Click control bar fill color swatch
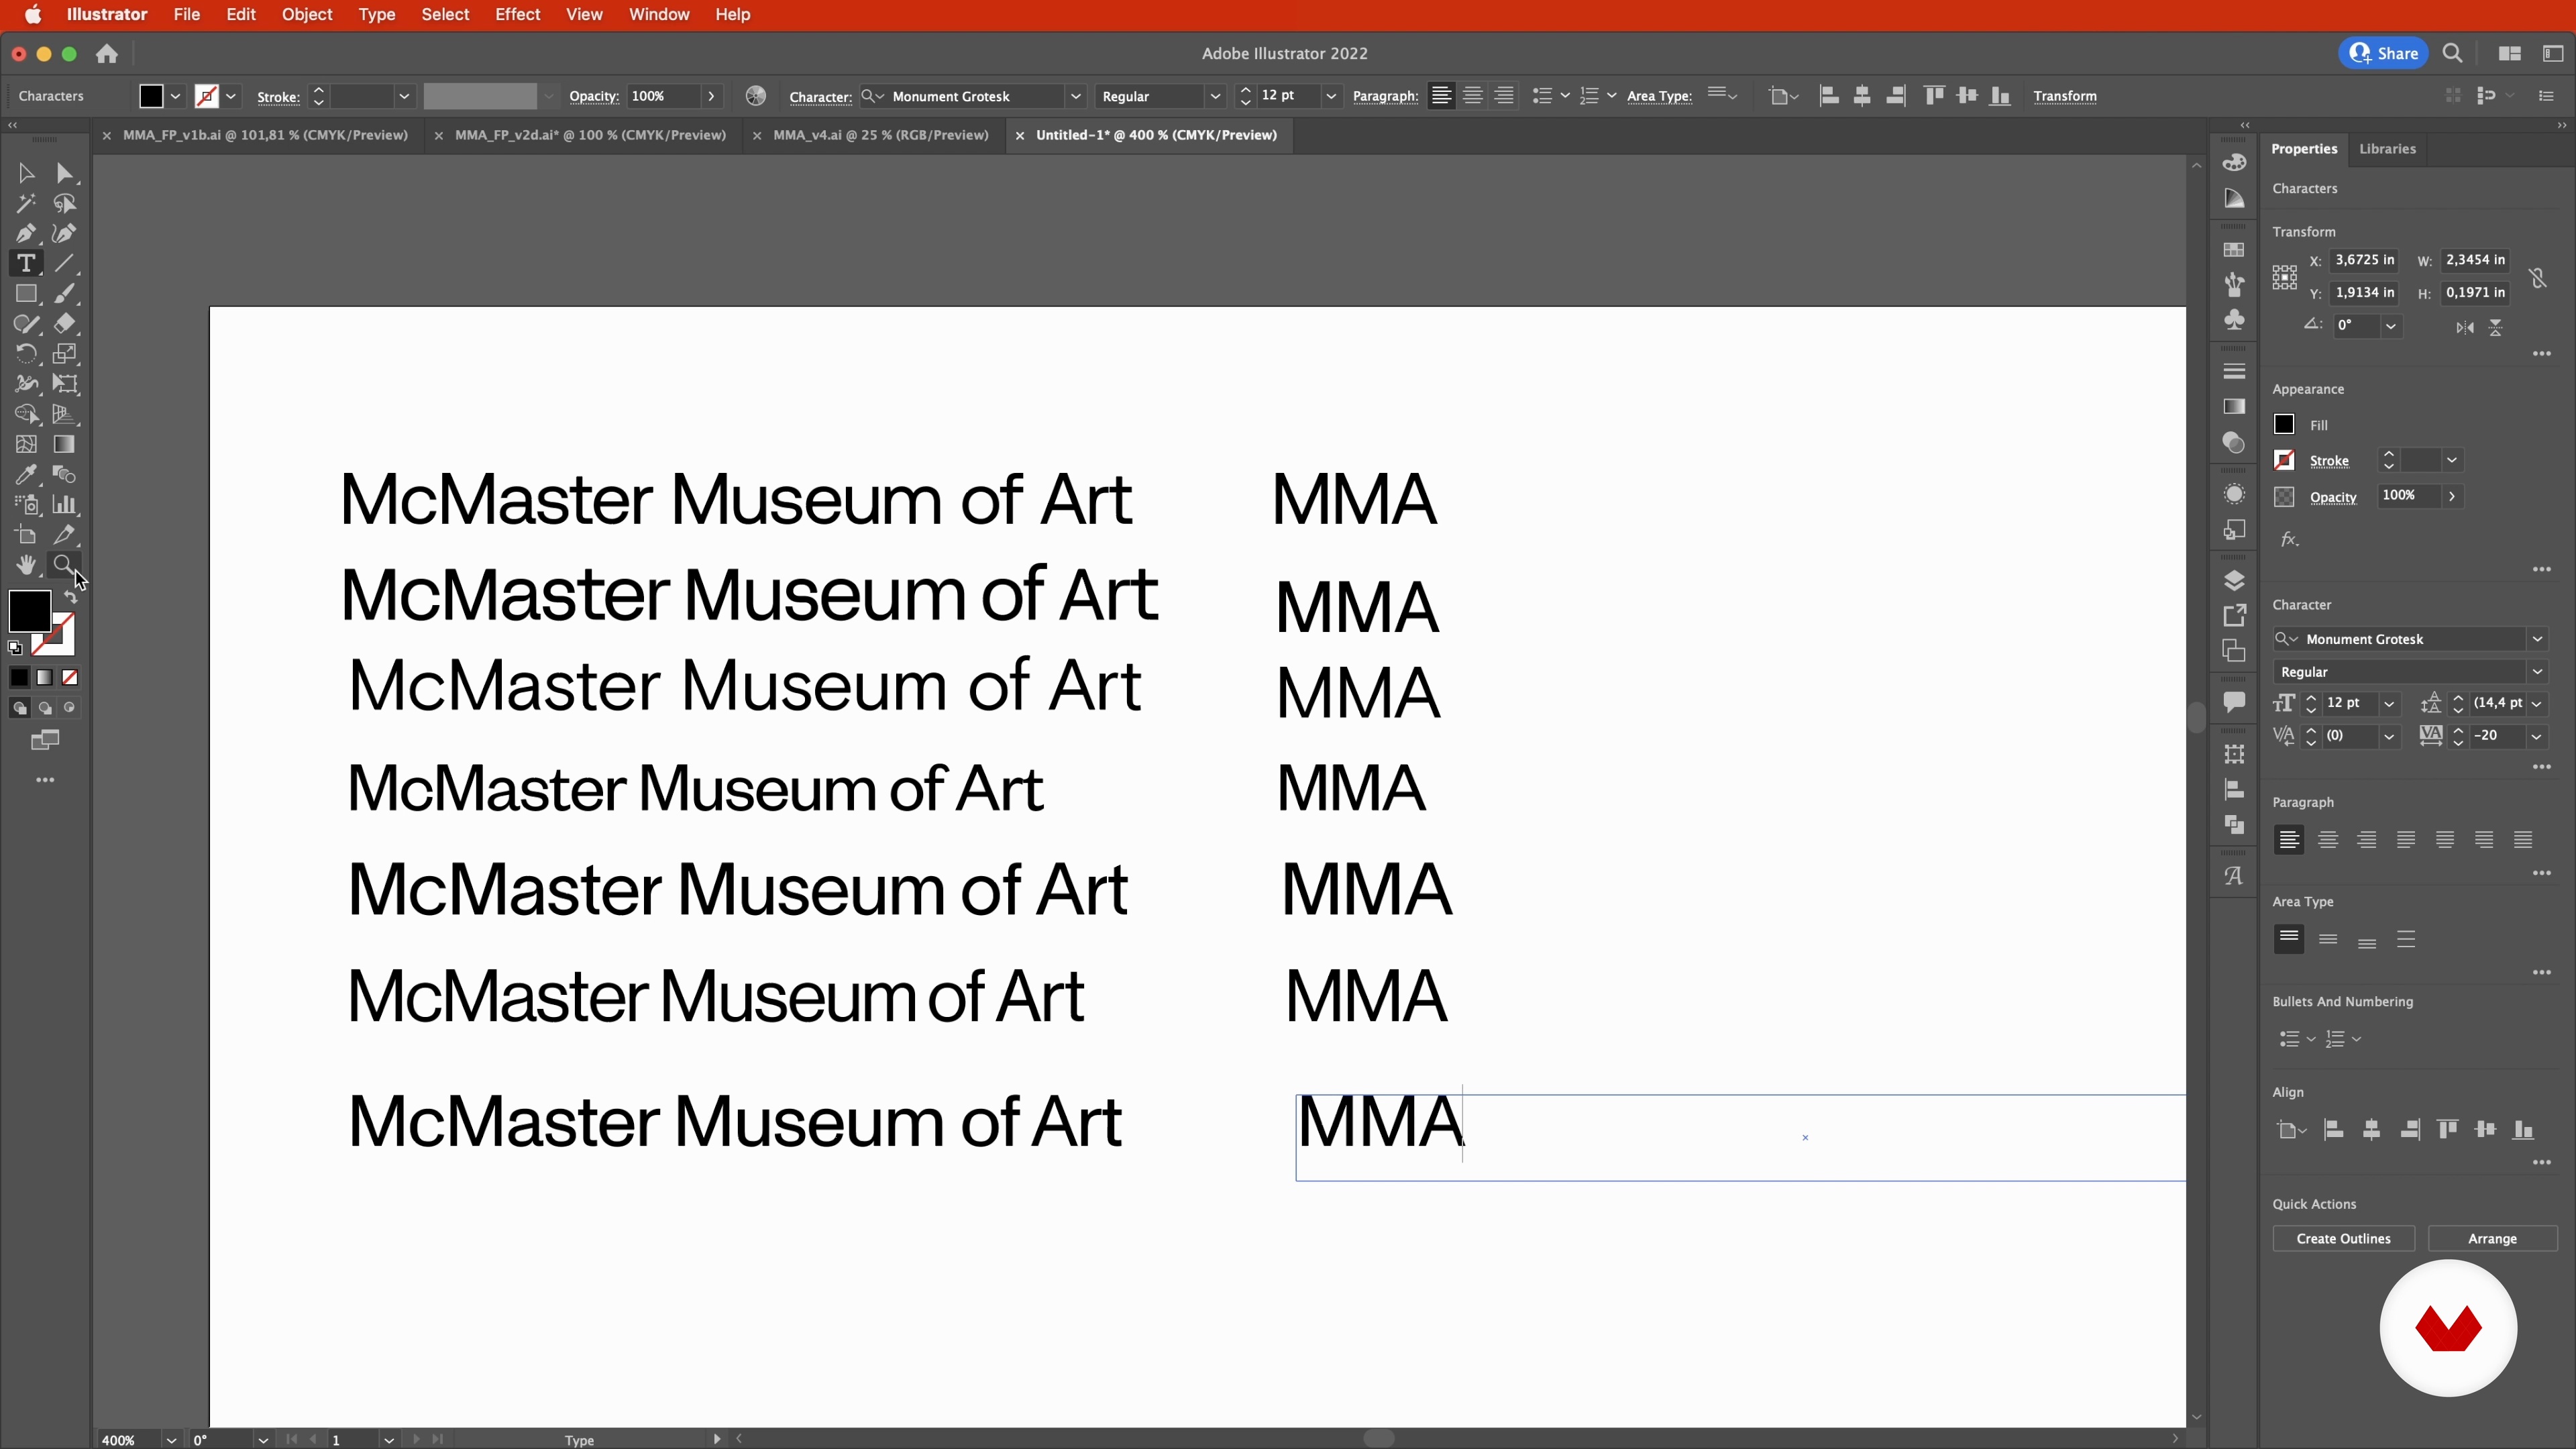 pos(150,96)
